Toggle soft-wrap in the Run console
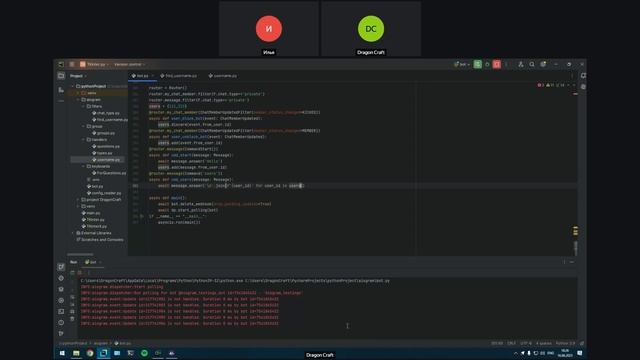Viewport: 640px width, 360px height. pyautogui.click(x=73, y=297)
